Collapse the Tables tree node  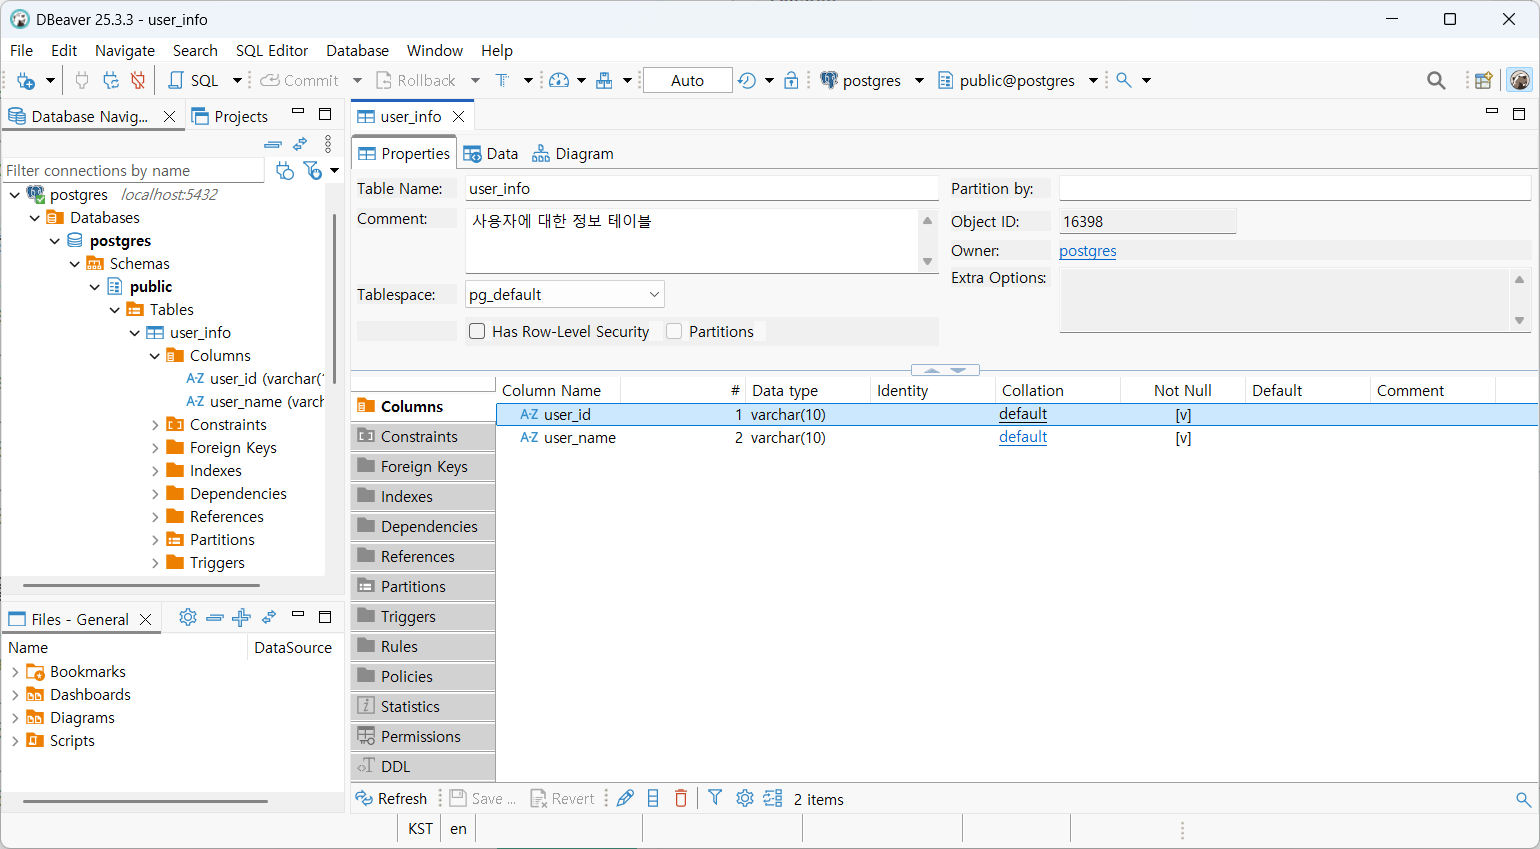click(x=115, y=310)
